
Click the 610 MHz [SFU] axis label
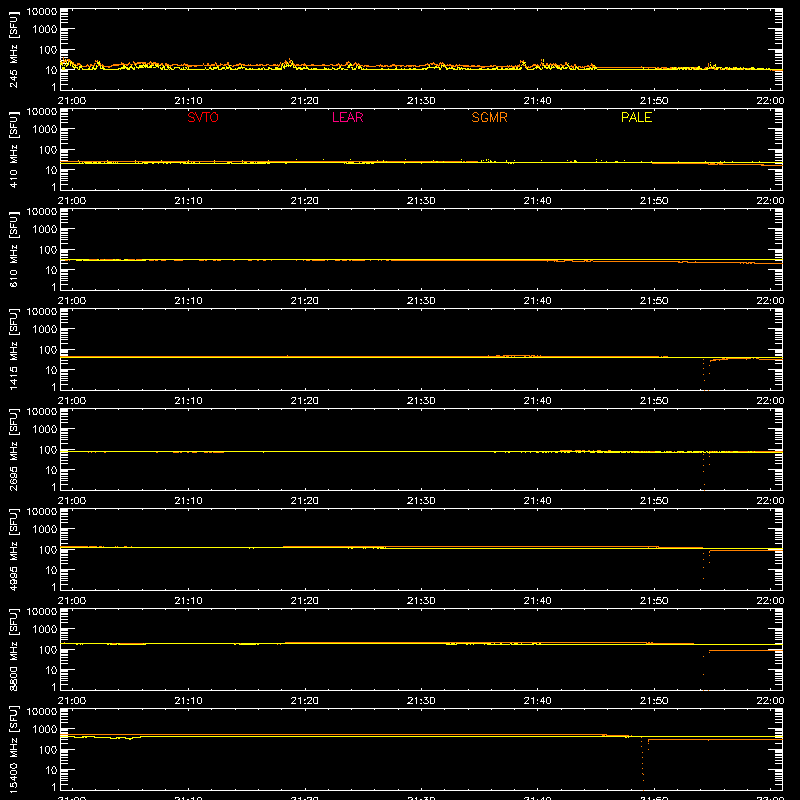(13, 249)
